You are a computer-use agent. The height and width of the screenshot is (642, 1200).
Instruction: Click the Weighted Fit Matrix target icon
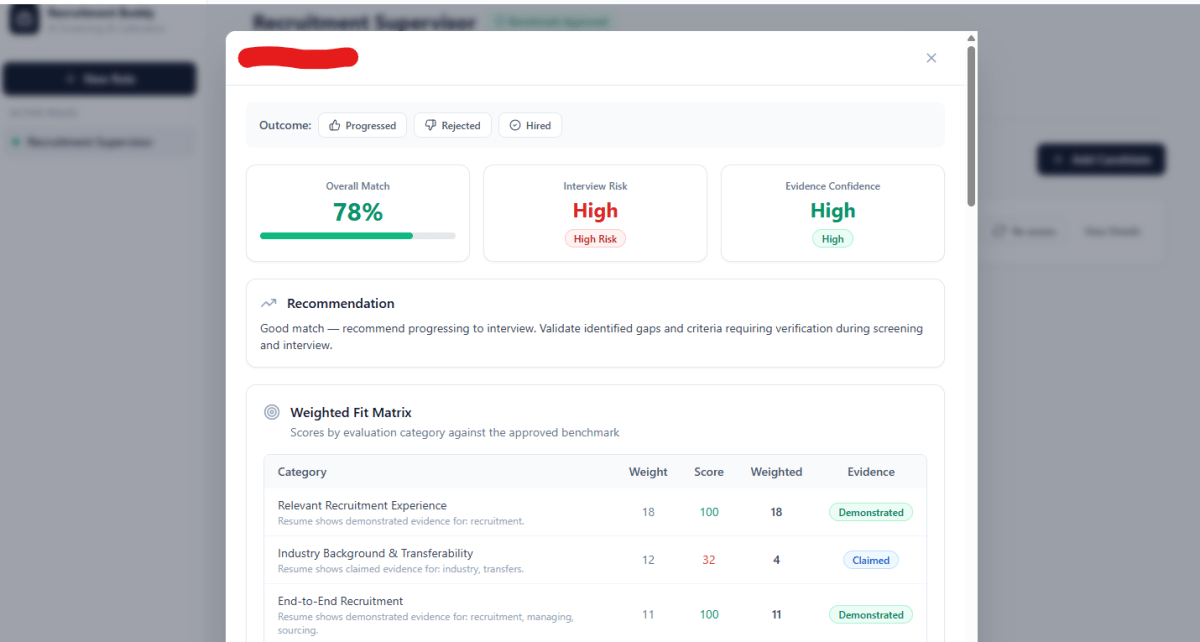point(271,412)
